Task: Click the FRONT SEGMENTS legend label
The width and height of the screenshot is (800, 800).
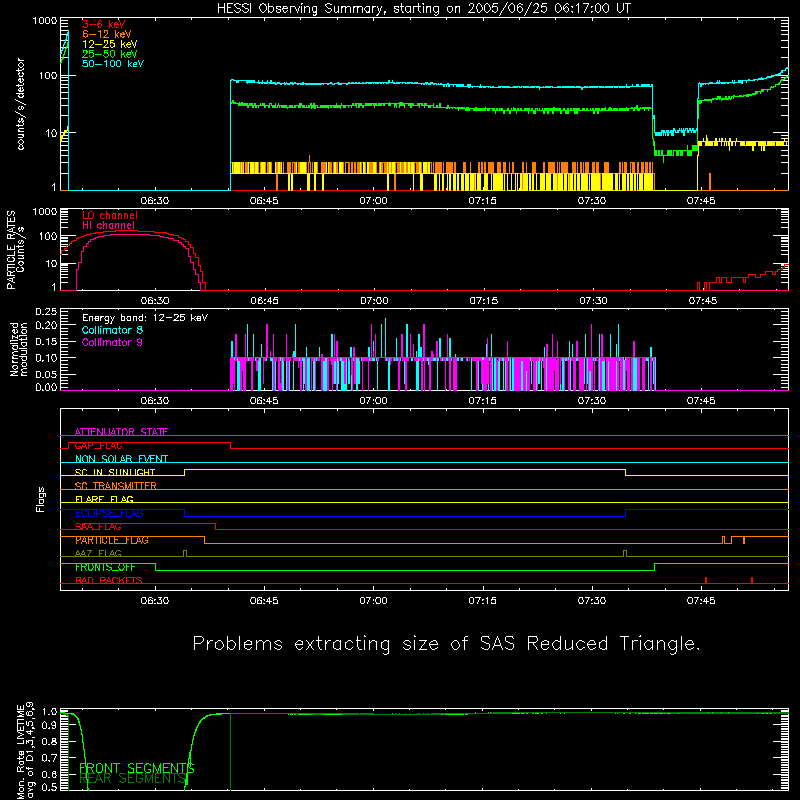Action: 137,768
